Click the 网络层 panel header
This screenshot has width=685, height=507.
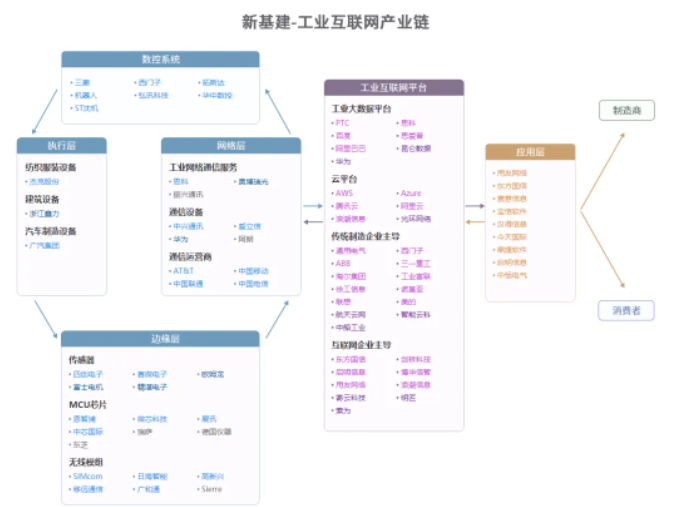[231, 146]
